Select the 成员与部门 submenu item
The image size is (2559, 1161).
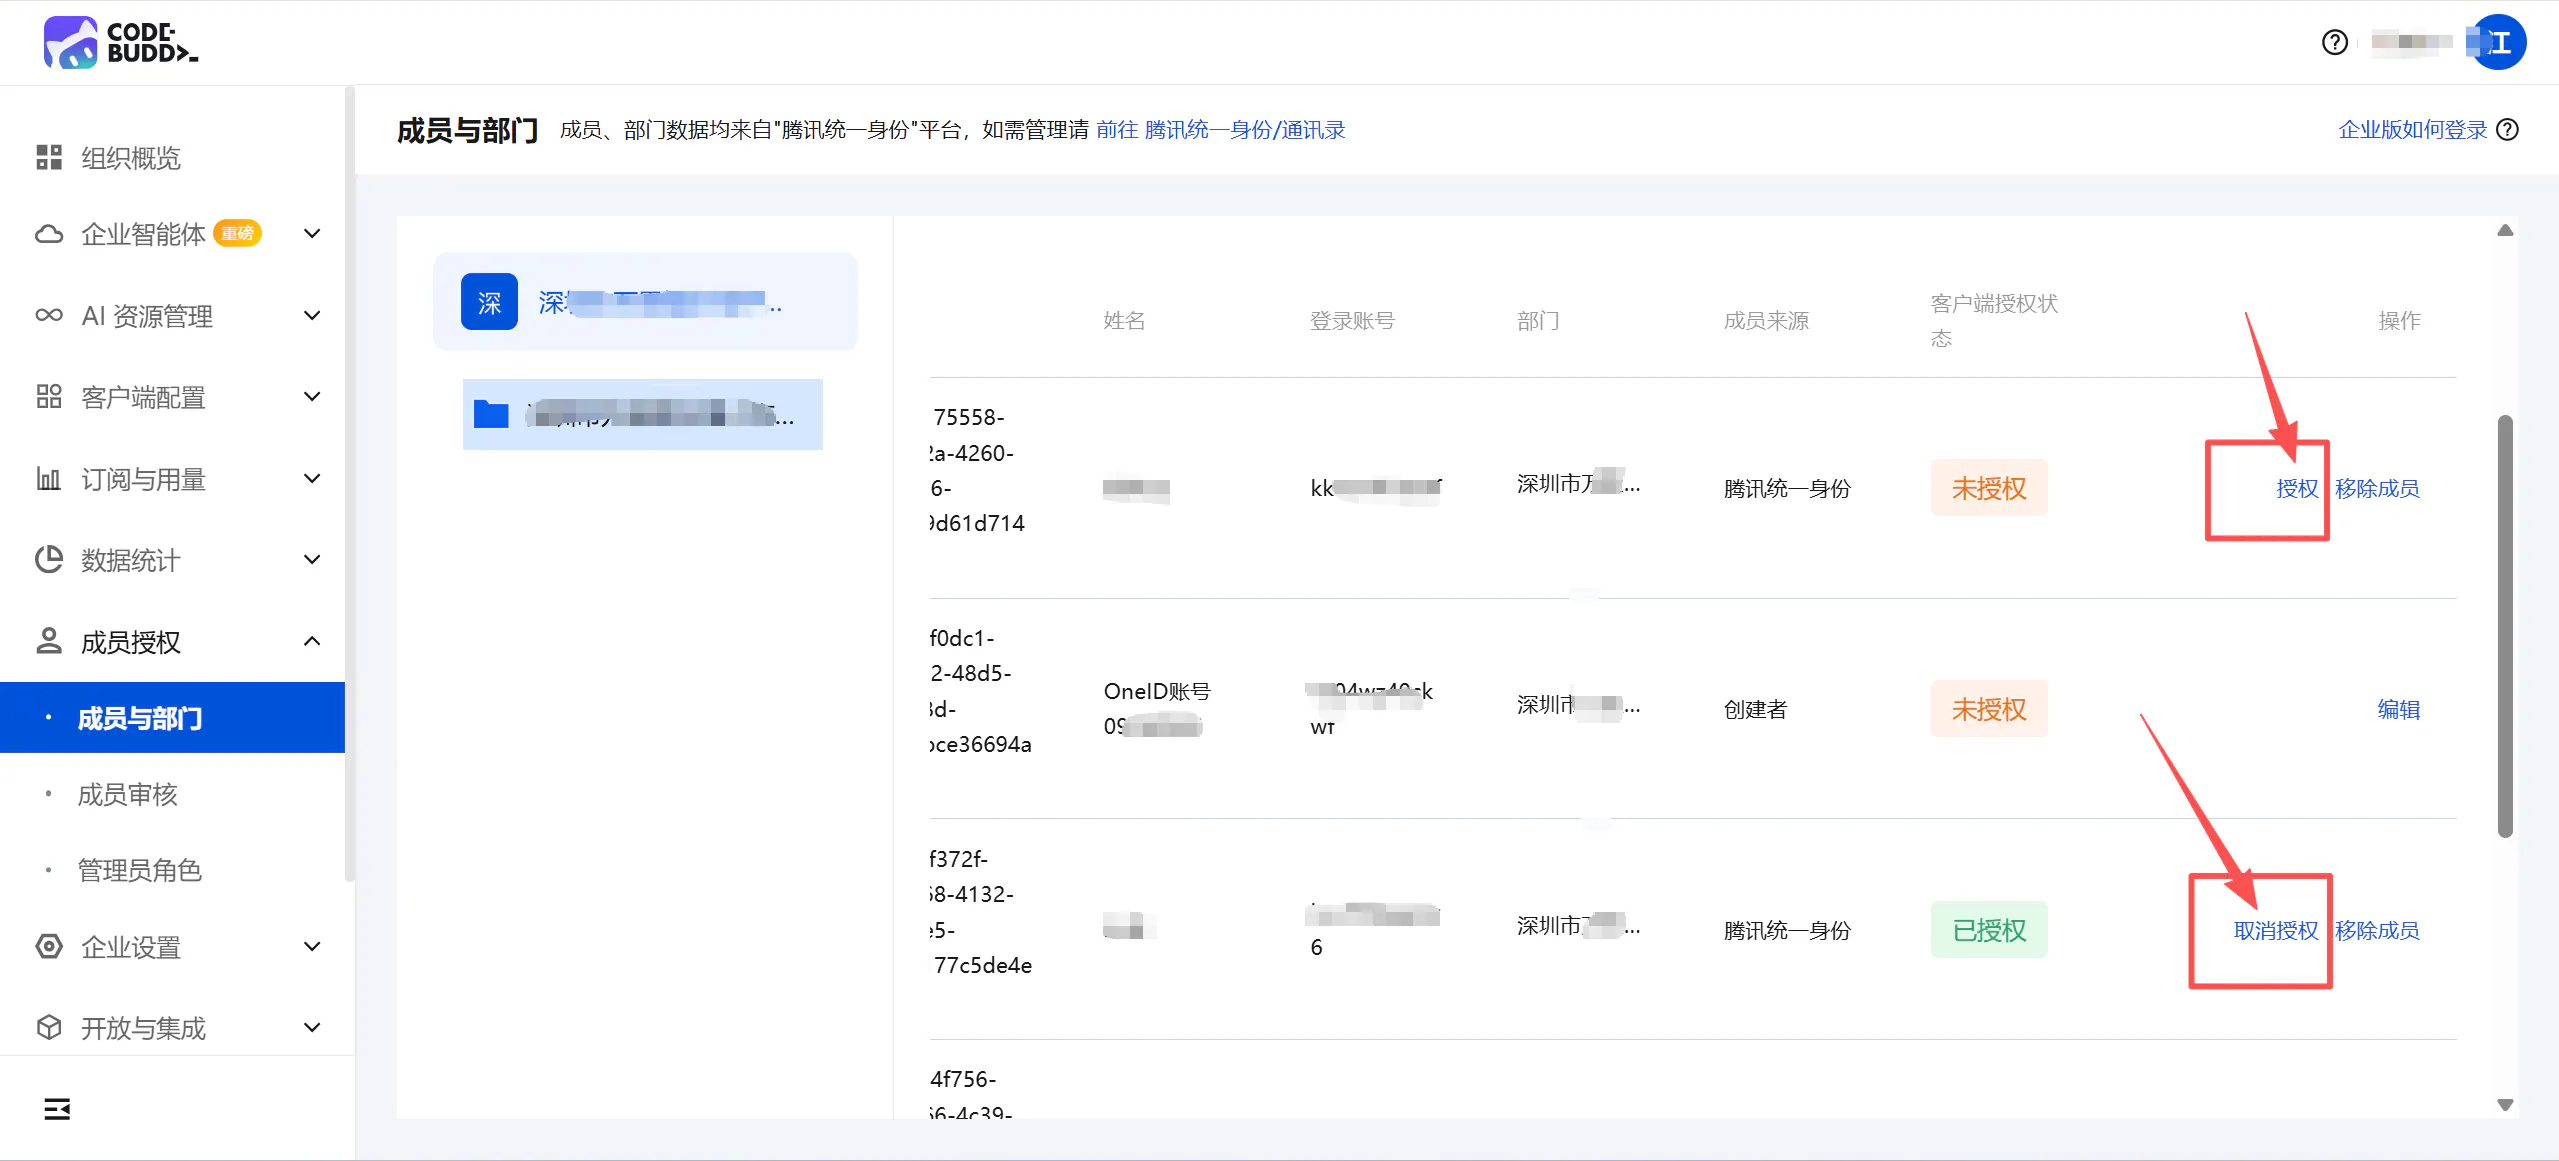[x=173, y=717]
